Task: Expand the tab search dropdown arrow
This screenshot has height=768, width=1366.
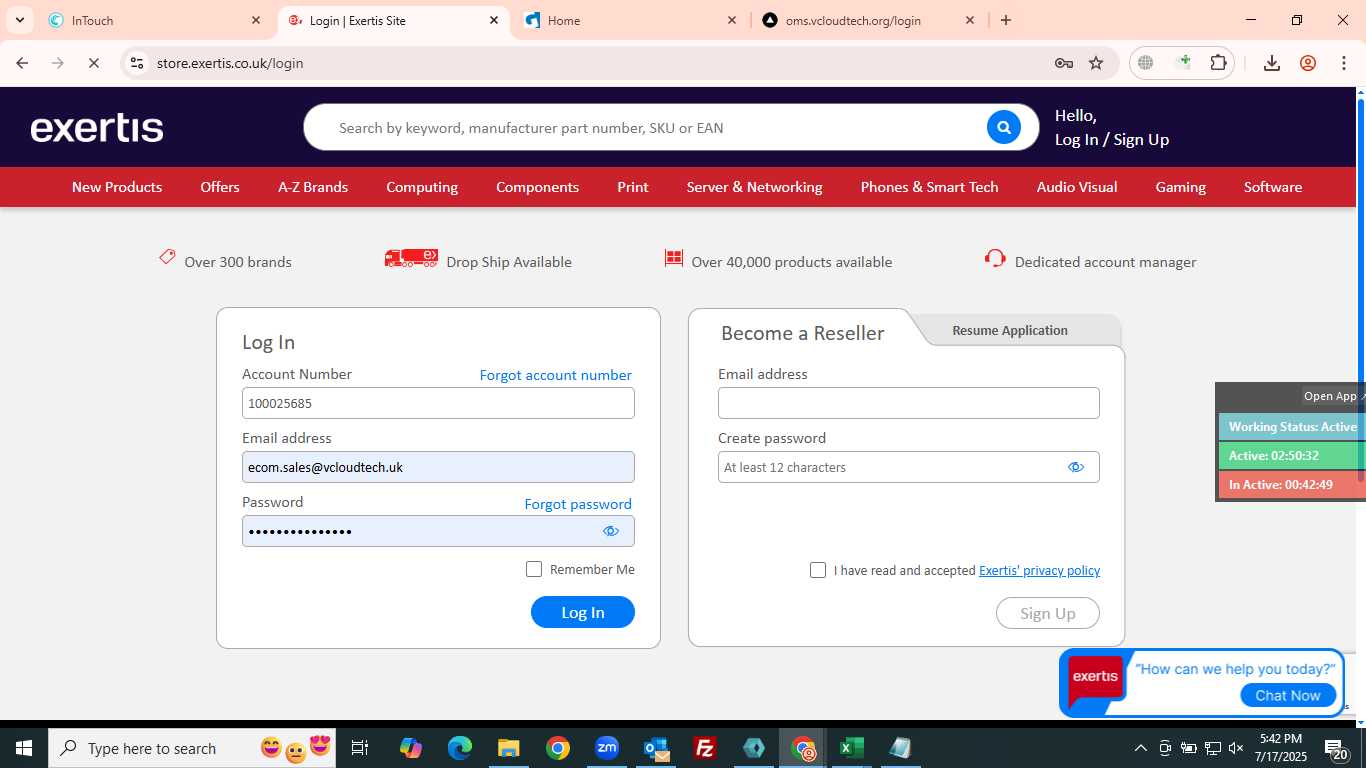Action: tap(19, 20)
